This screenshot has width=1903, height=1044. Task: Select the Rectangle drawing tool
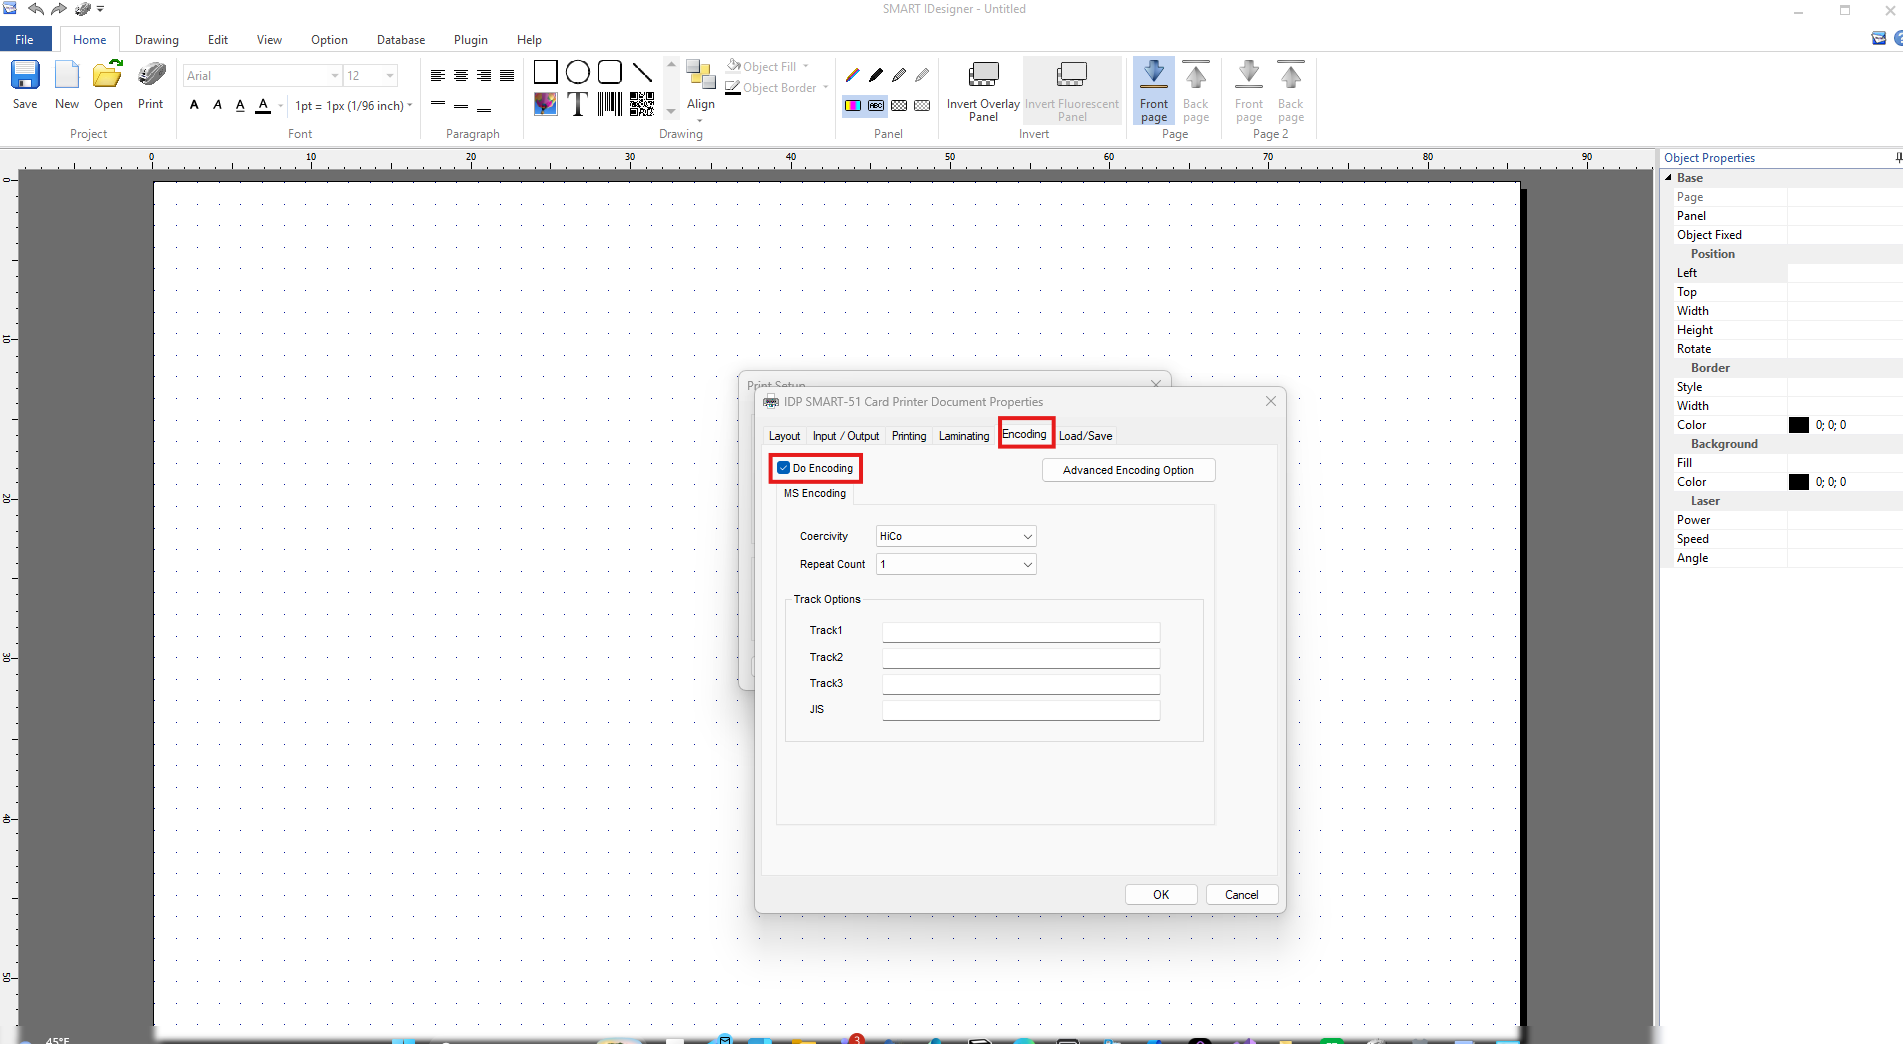[x=546, y=72]
